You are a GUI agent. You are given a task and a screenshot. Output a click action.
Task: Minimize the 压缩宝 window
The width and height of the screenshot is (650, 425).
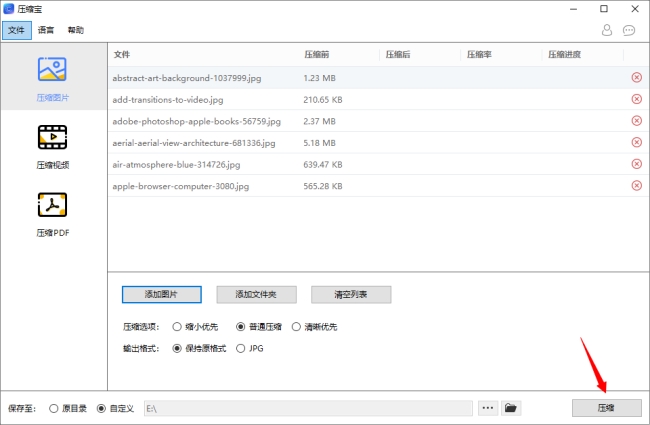coord(574,9)
